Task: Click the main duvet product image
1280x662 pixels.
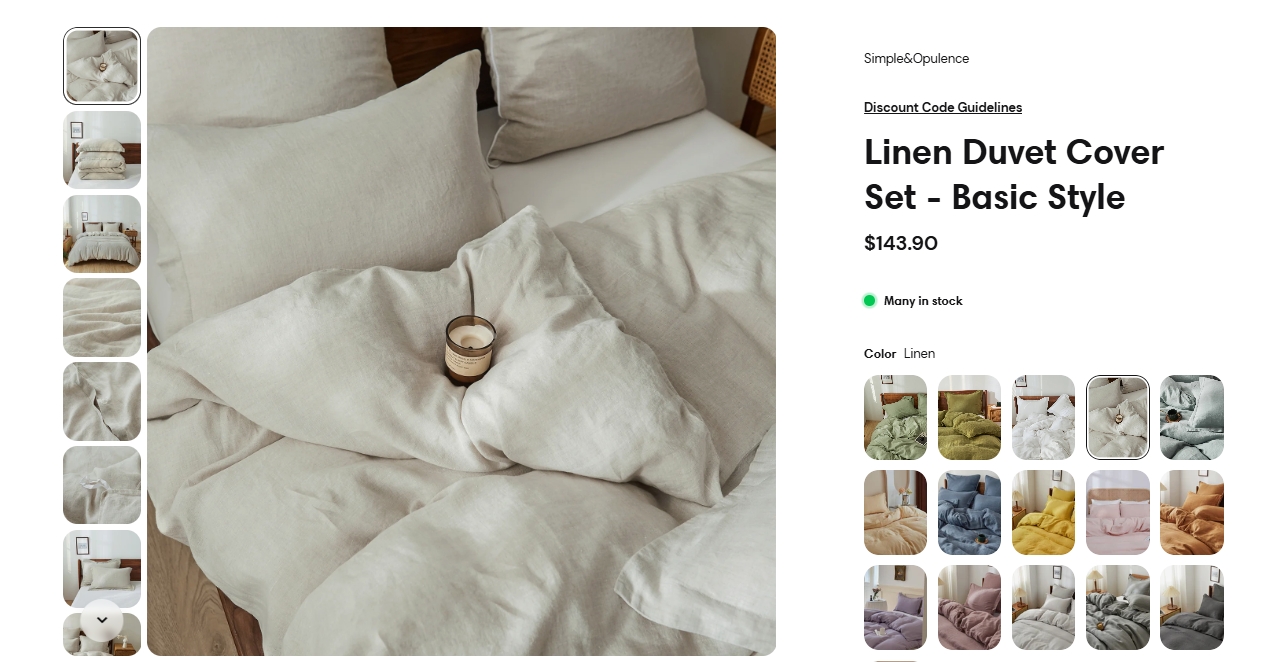Action: 461,341
